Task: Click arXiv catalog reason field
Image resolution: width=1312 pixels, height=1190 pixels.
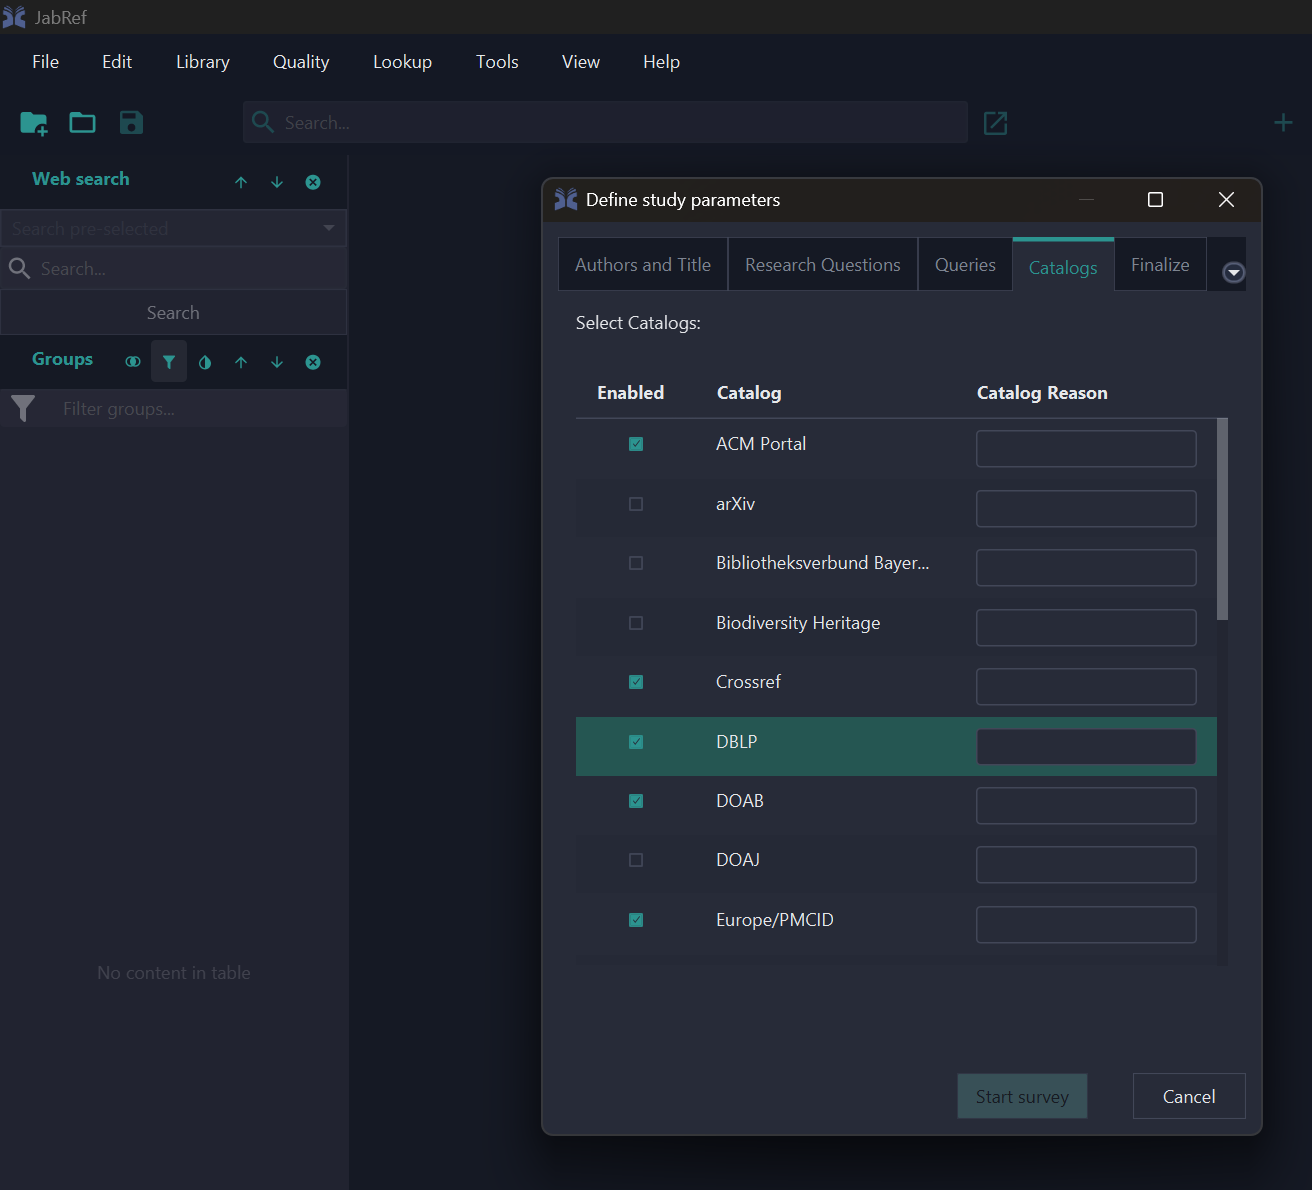Action: point(1086,508)
